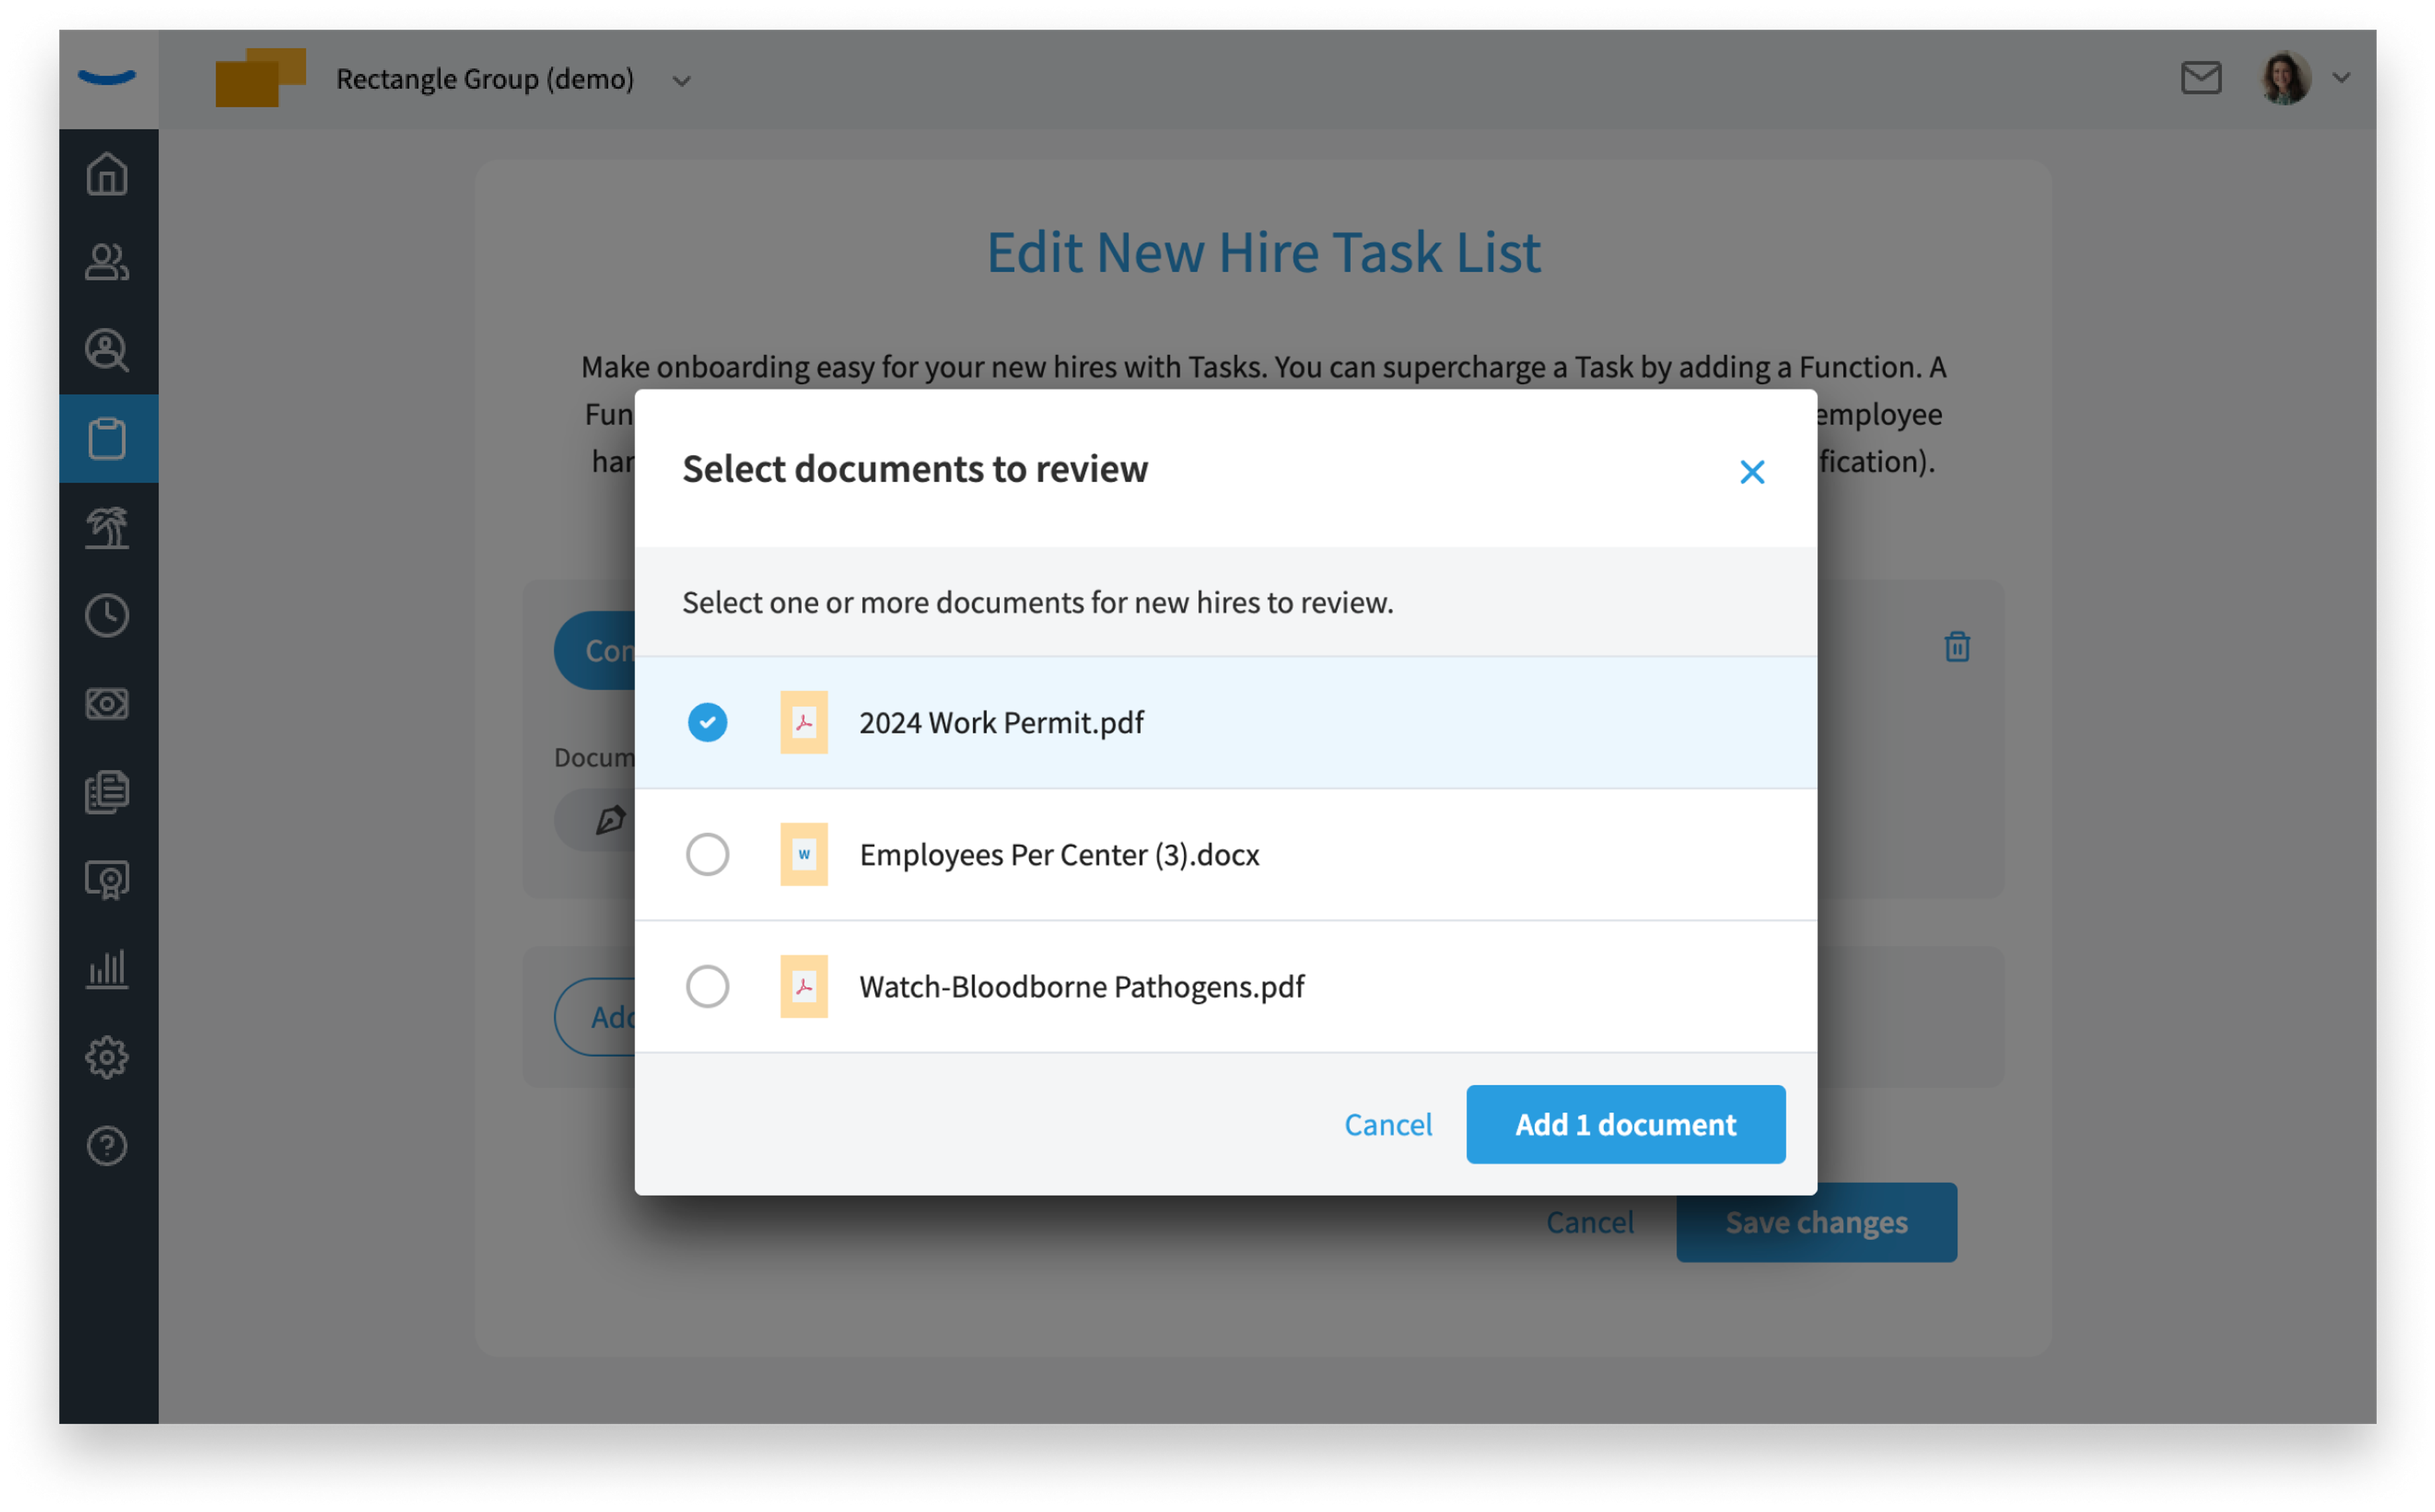Viewport: 2435px width, 1512px height.
Task: Open the settings gear sidebar icon
Action: pos(107,1057)
